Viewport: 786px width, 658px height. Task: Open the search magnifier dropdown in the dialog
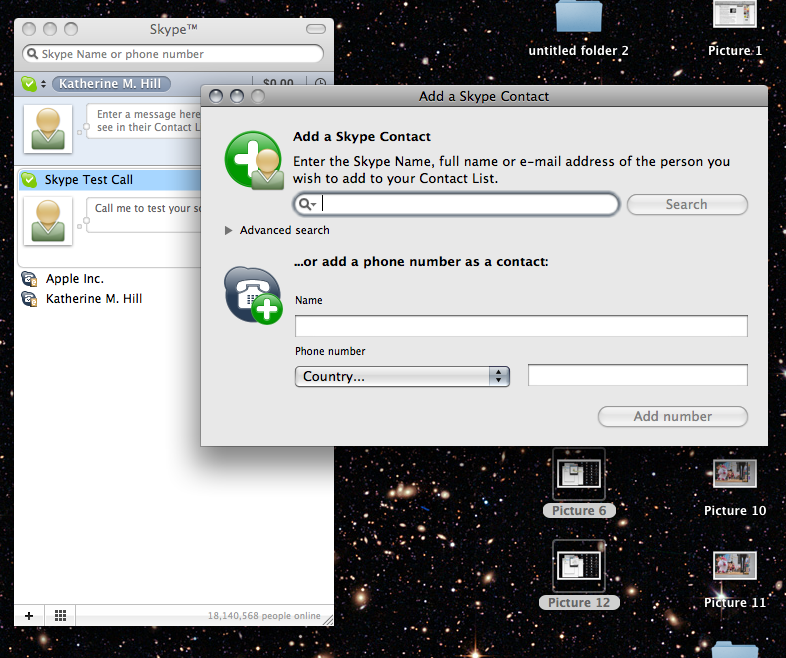(307, 204)
